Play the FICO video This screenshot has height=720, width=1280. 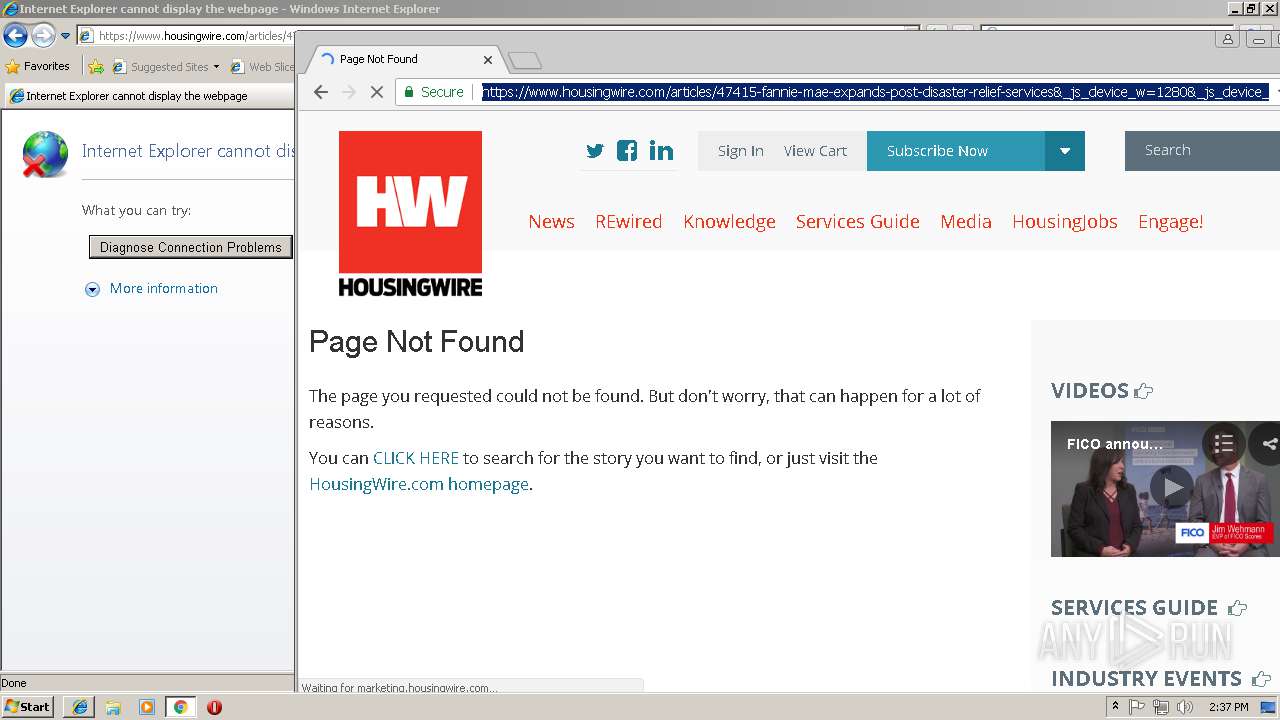pyautogui.click(x=1171, y=488)
